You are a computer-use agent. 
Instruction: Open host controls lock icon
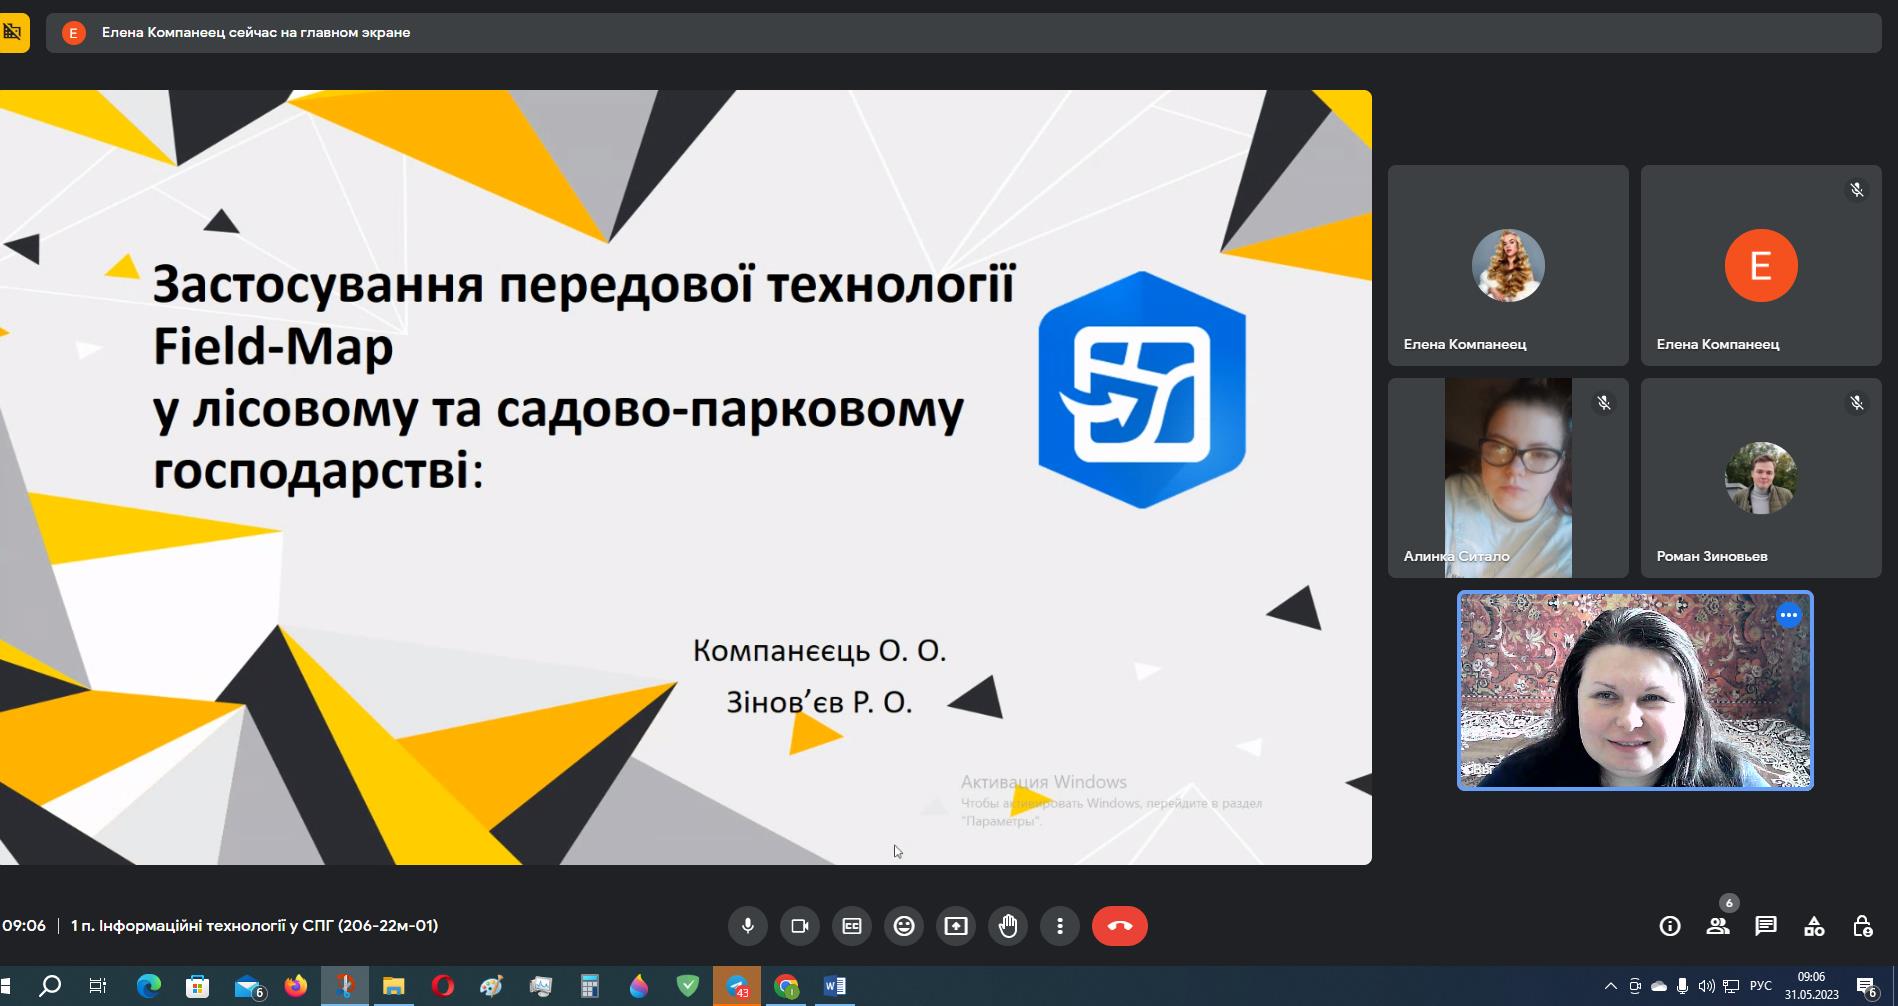tap(1862, 926)
